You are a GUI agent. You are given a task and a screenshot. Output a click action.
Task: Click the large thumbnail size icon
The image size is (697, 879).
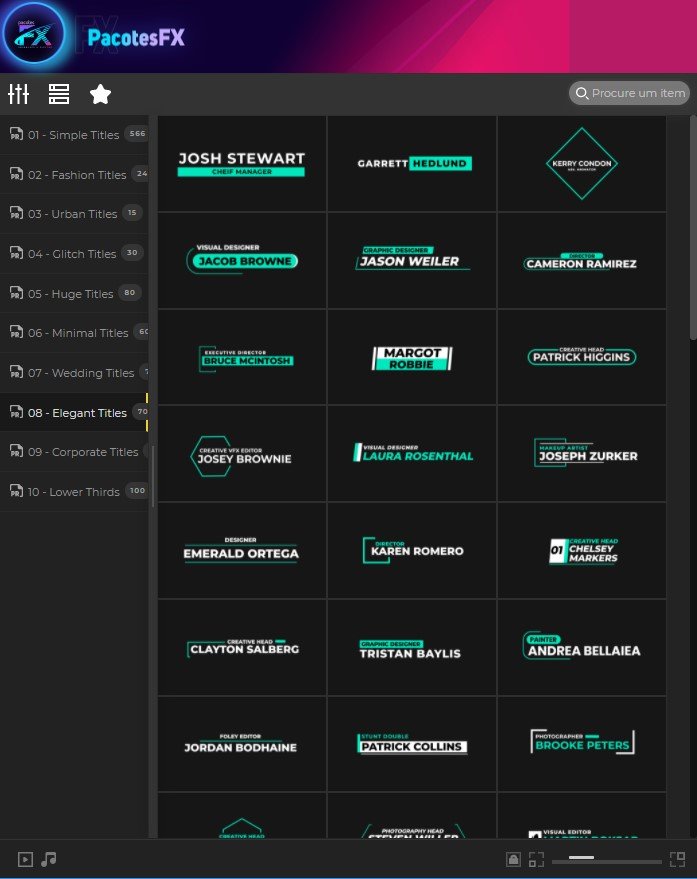click(x=677, y=859)
